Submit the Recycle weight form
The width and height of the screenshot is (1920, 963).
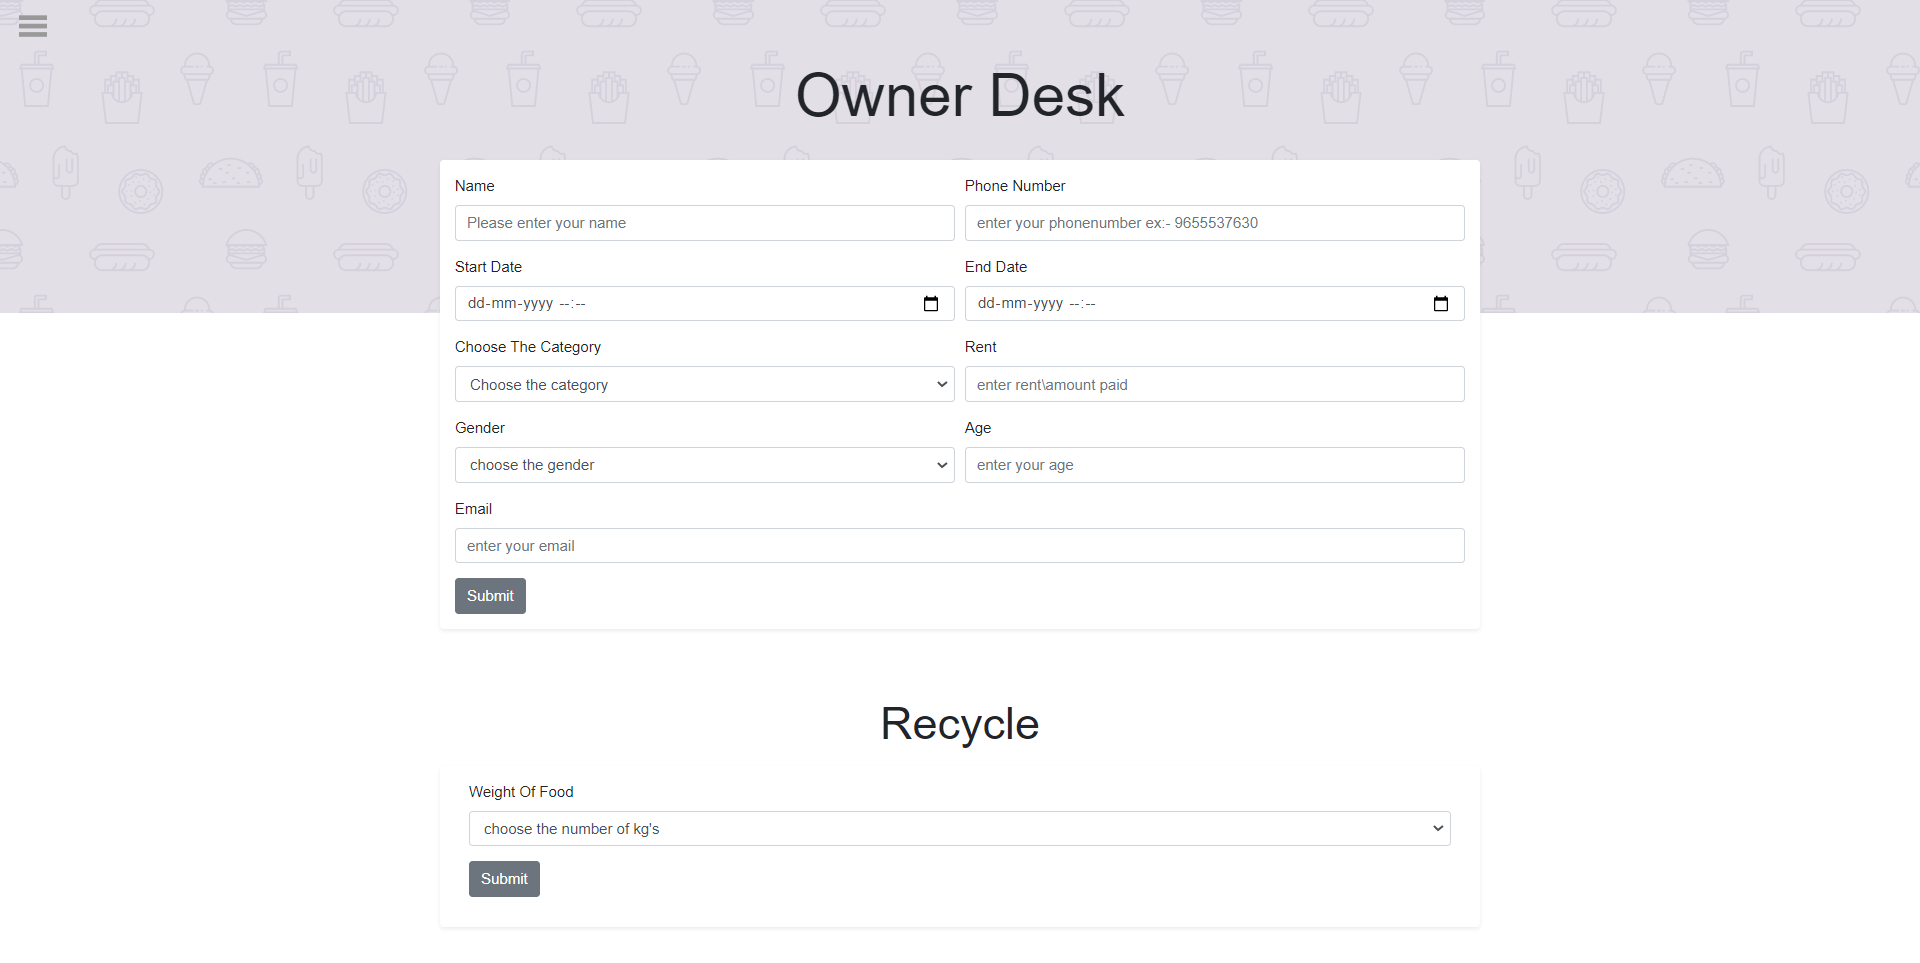(x=504, y=879)
